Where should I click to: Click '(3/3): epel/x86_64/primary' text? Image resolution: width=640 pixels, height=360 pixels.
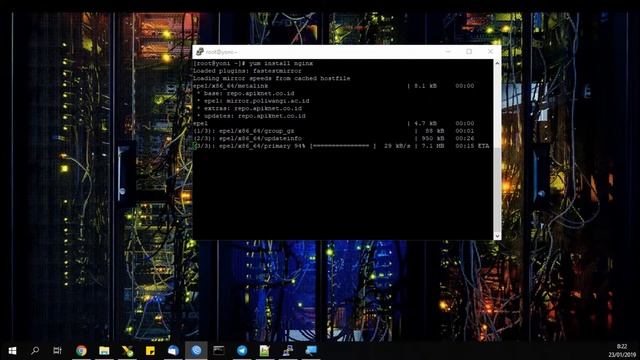click(x=242, y=146)
